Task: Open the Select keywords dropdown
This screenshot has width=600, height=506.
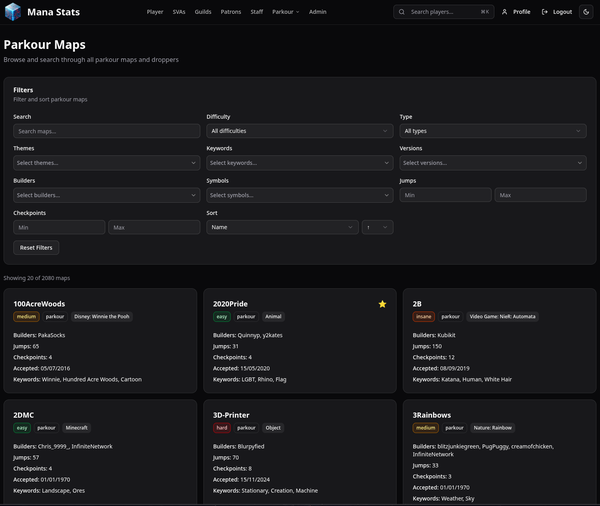Action: pyautogui.click(x=300, y=163)
